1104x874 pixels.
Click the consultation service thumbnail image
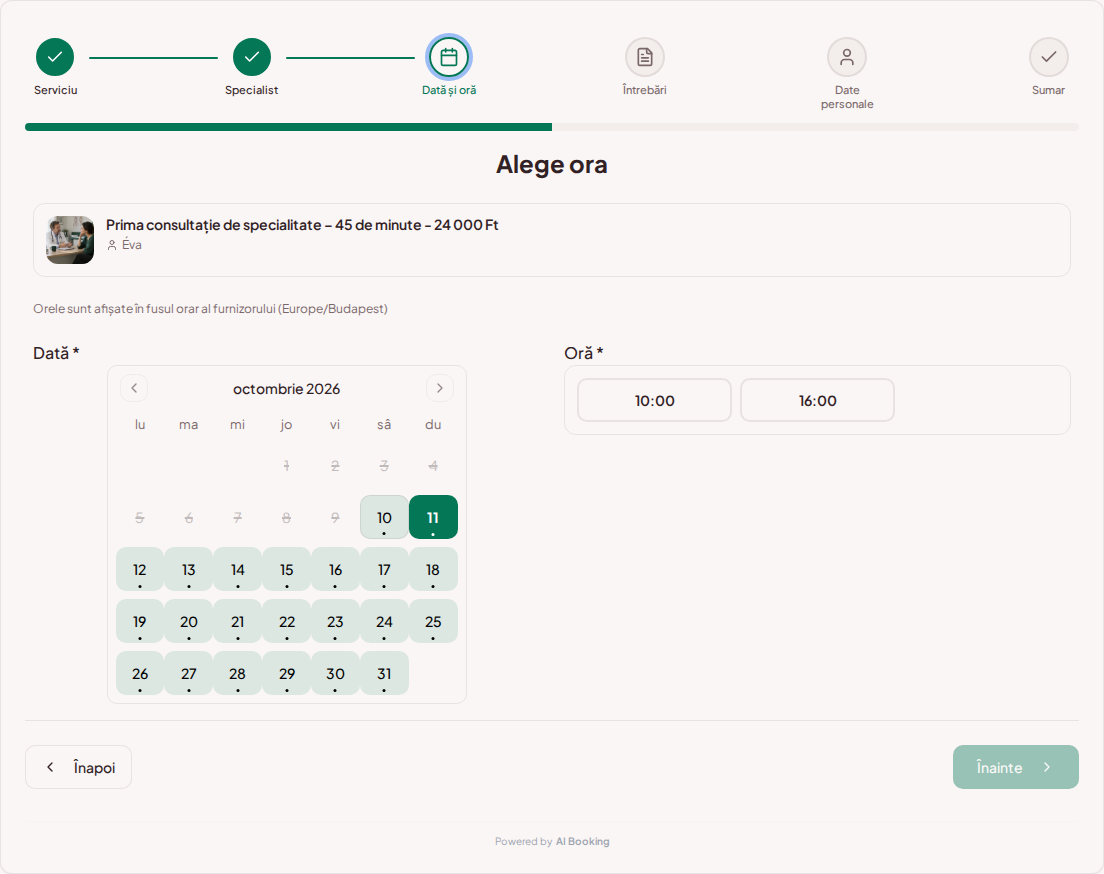70,240
